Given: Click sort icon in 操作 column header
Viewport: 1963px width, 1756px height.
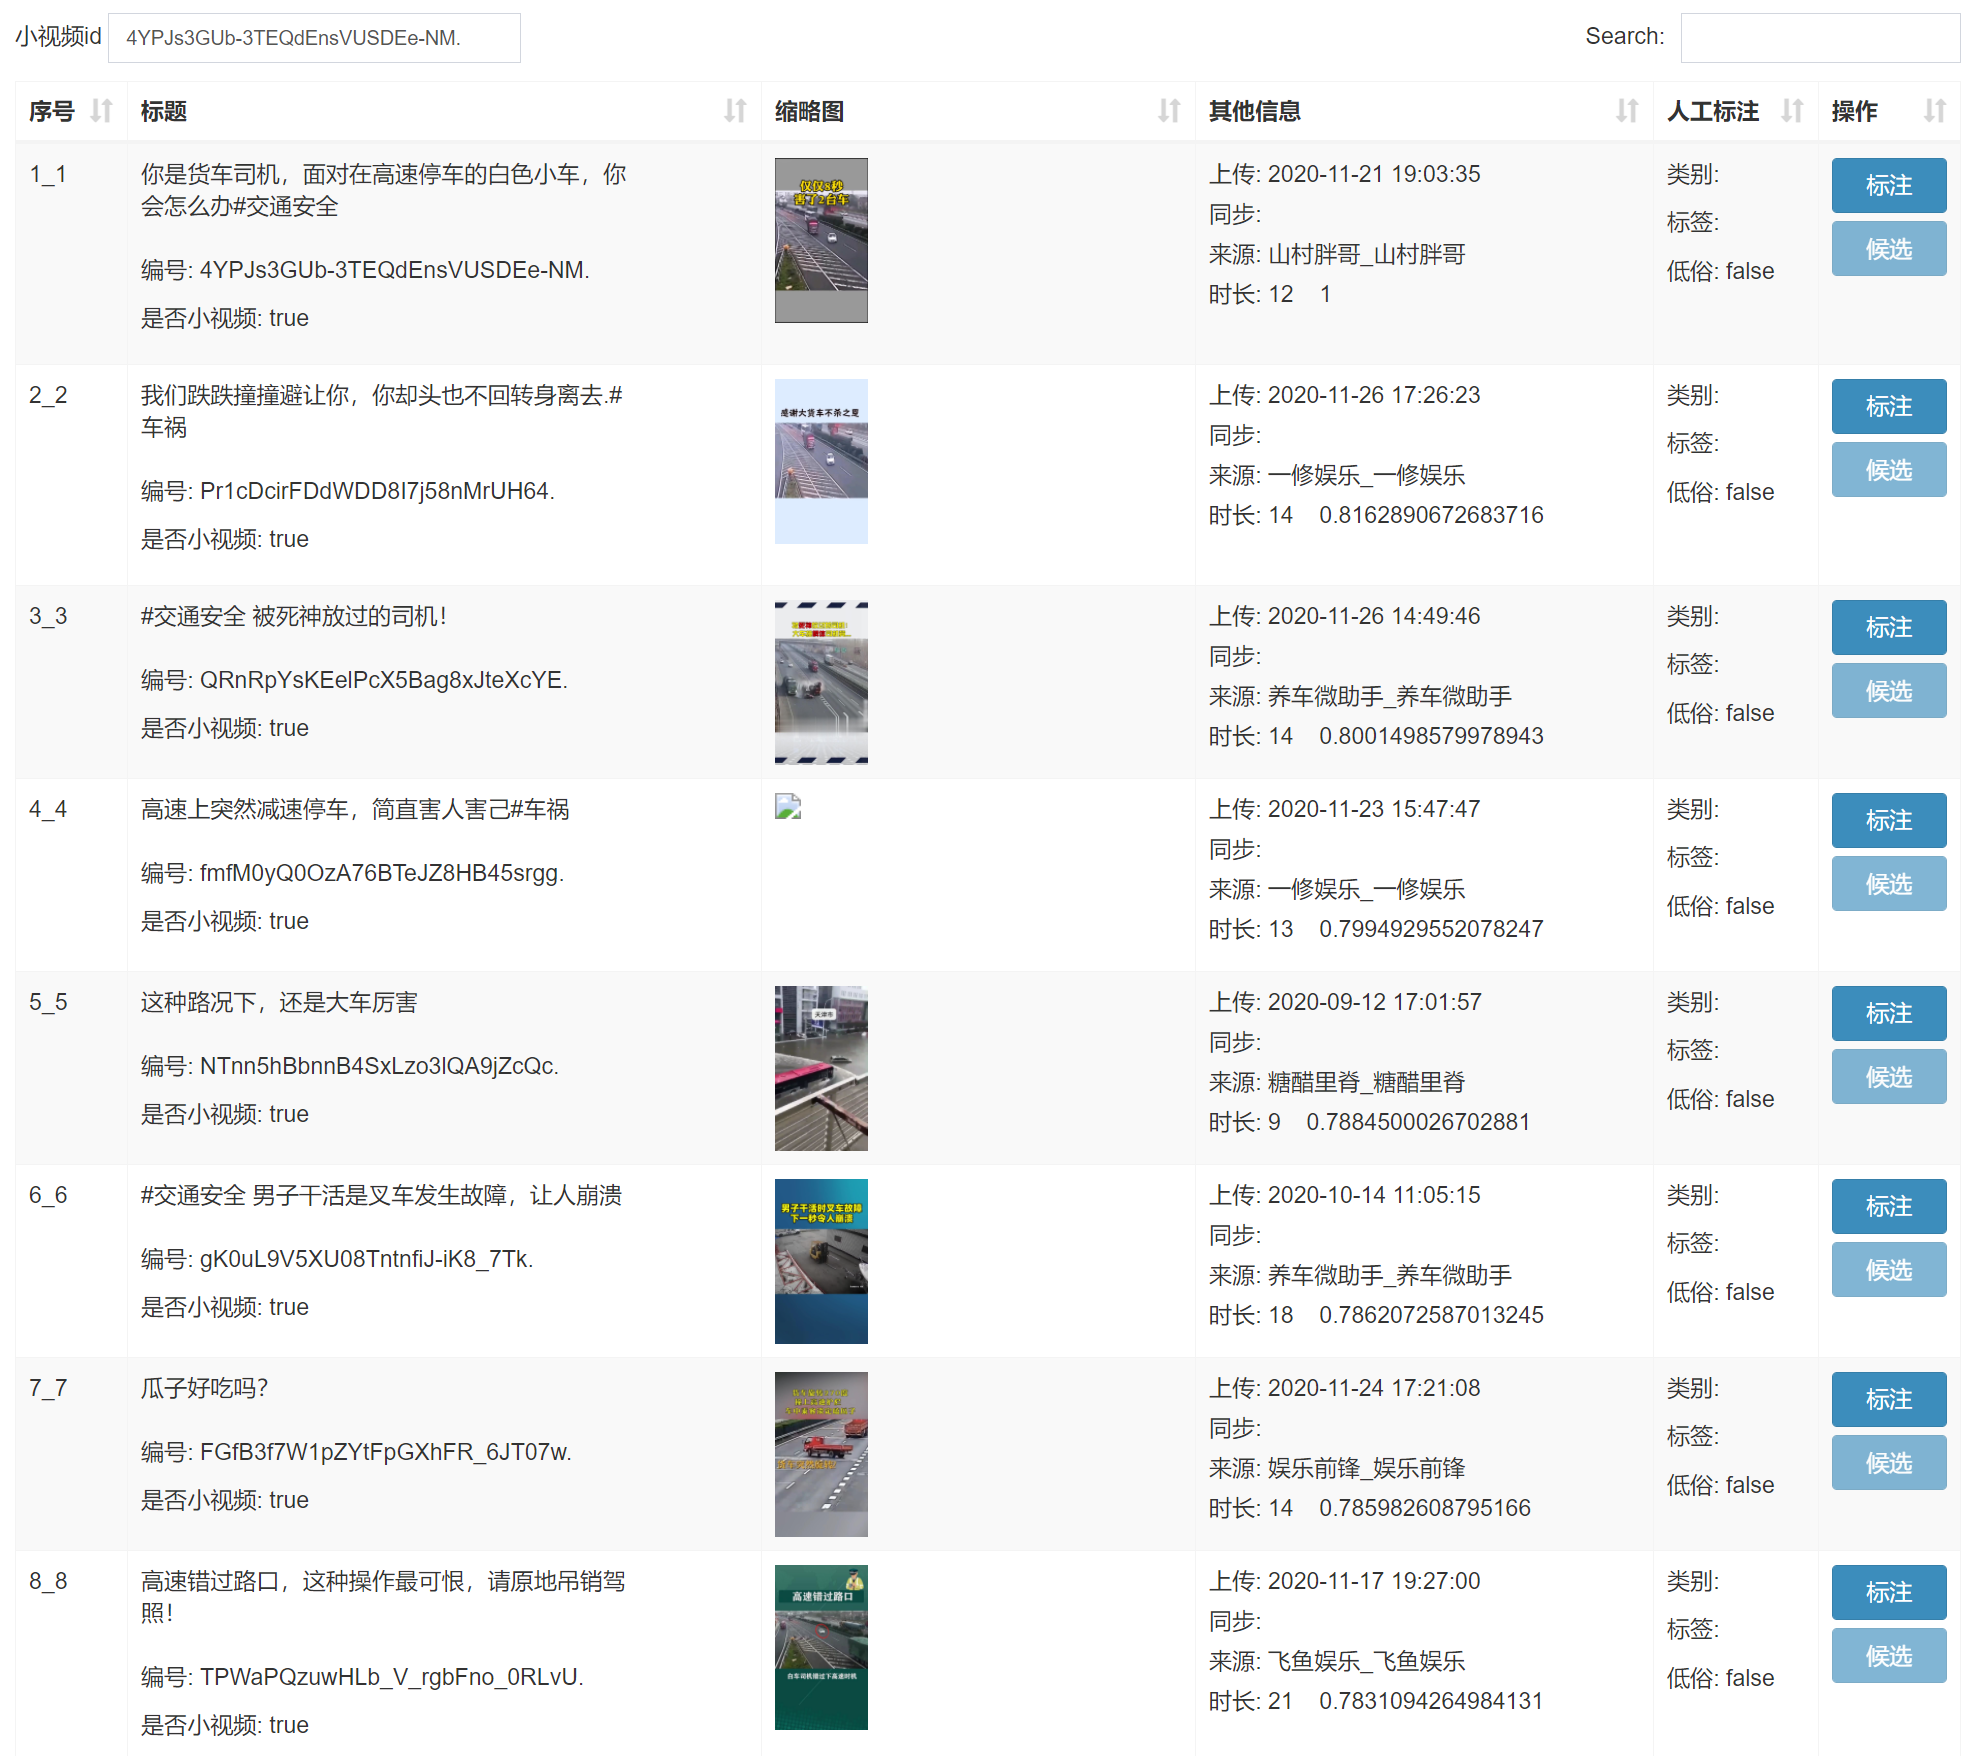Looking at the screenshot, I should click(x=1935, y=111).
